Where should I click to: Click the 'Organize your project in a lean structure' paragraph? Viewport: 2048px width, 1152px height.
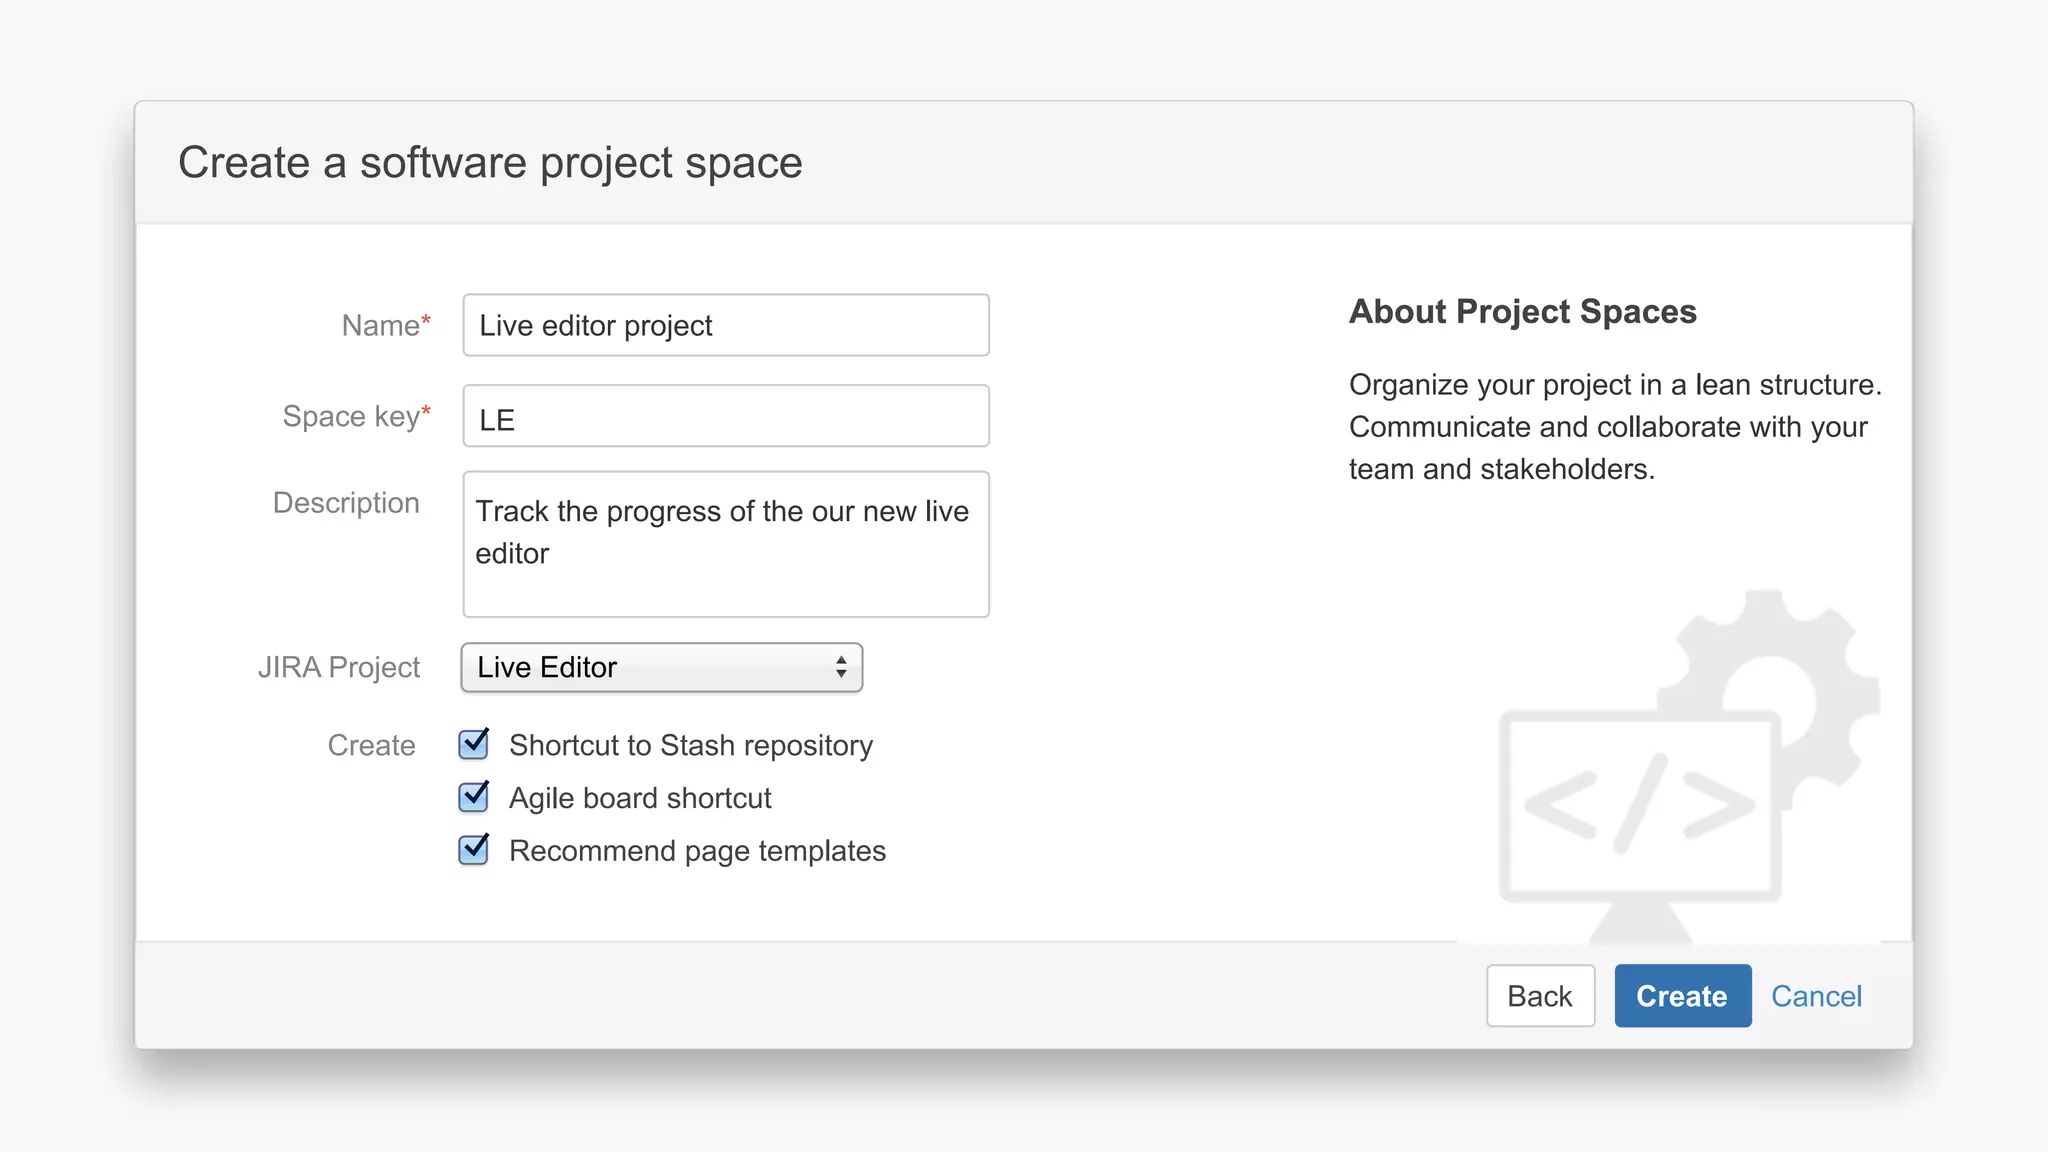click(x=1615, y=427)
